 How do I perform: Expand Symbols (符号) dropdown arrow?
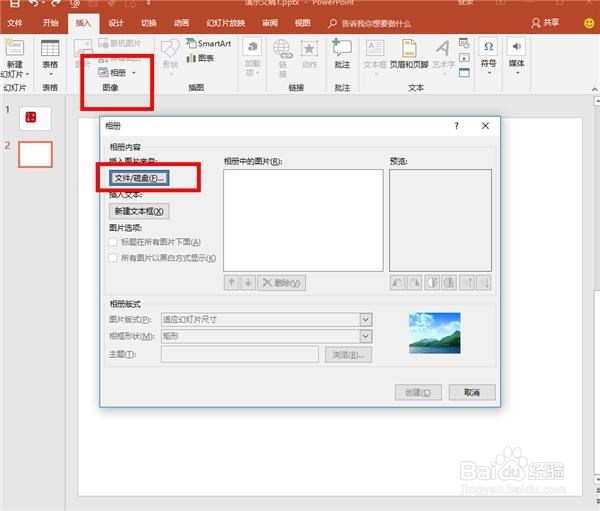coord(489,72)
